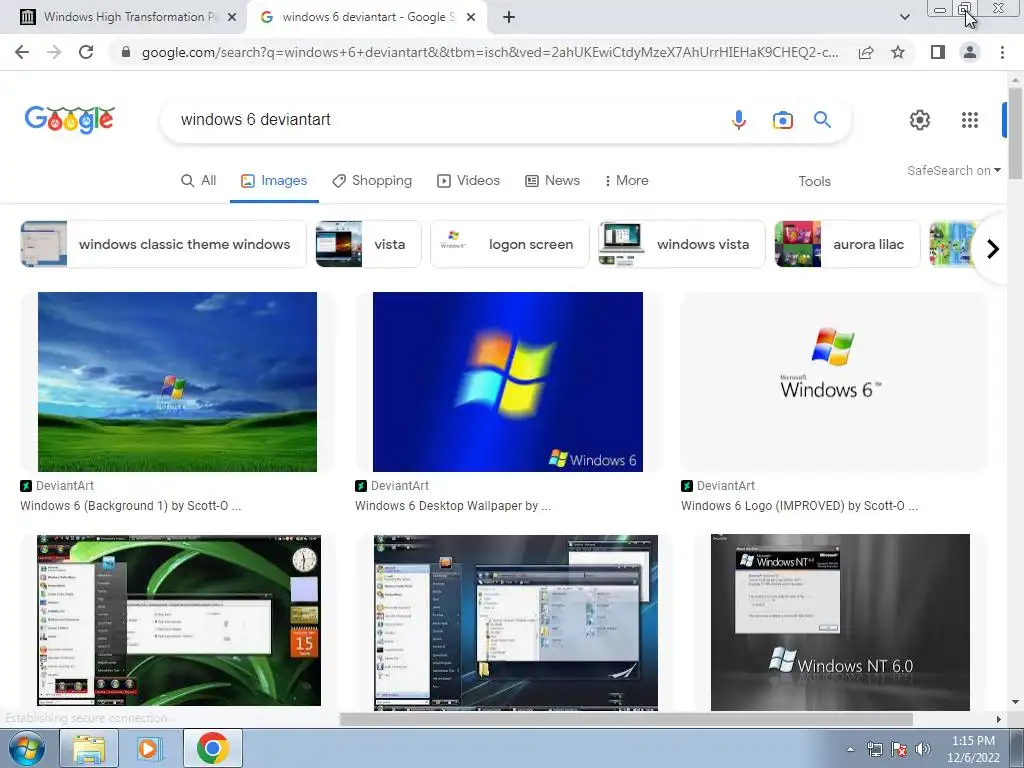Click the vertical page scrollbar thumb
The image size is (1024, 768).
1015,133
